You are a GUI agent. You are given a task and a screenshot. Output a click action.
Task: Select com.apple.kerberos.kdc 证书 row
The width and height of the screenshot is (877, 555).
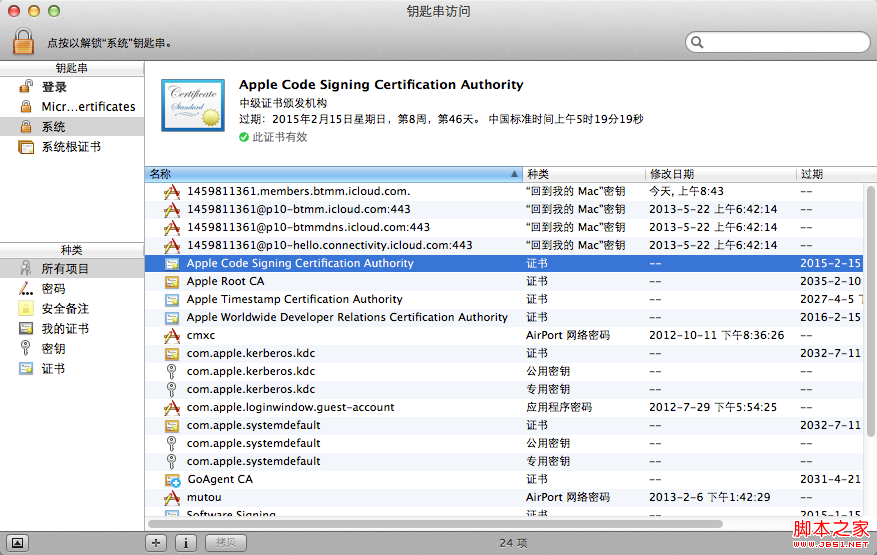click(504, 353)
